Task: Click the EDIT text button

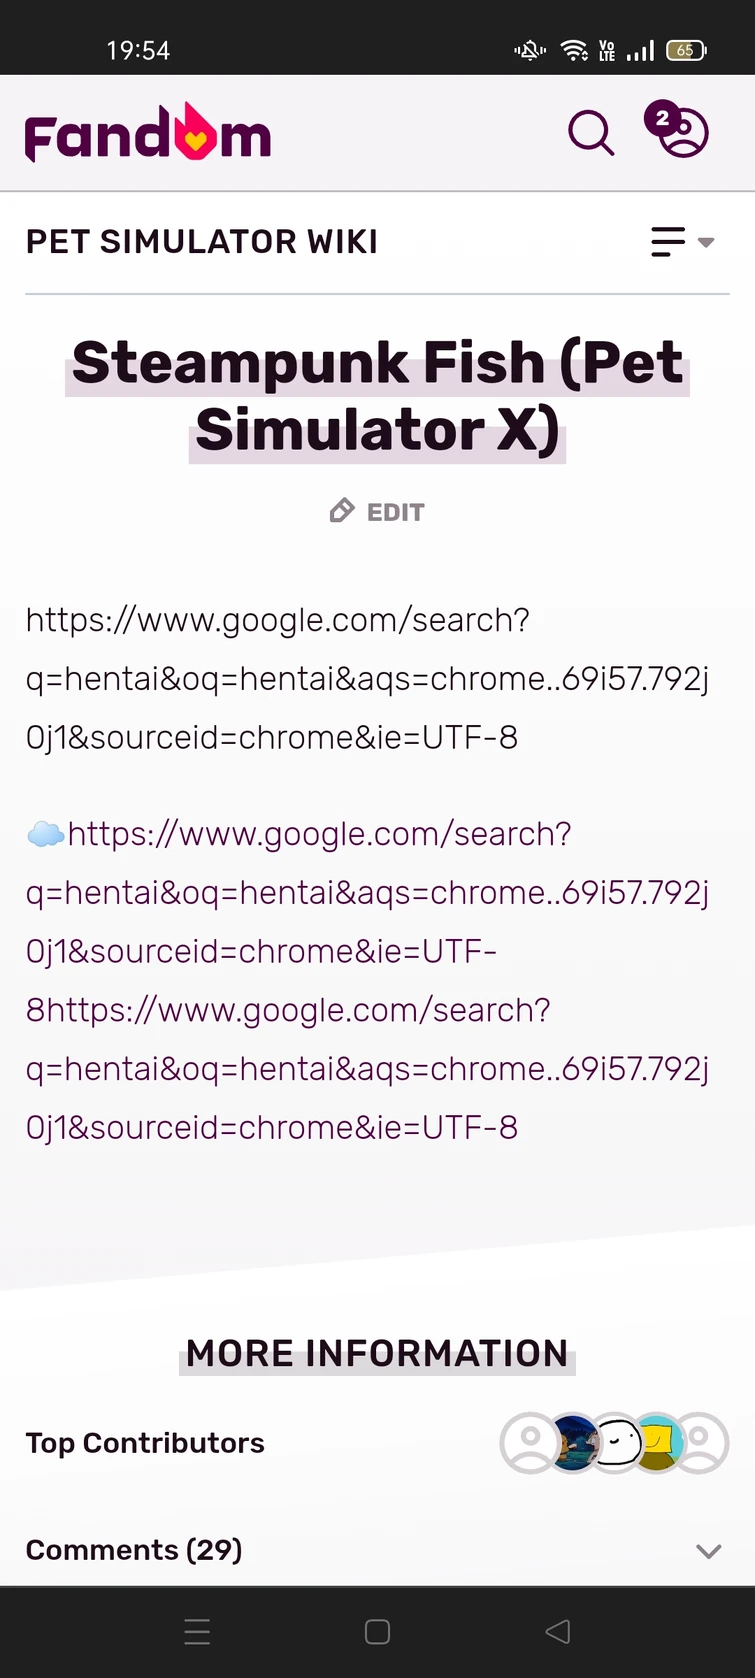Action: 396,513
